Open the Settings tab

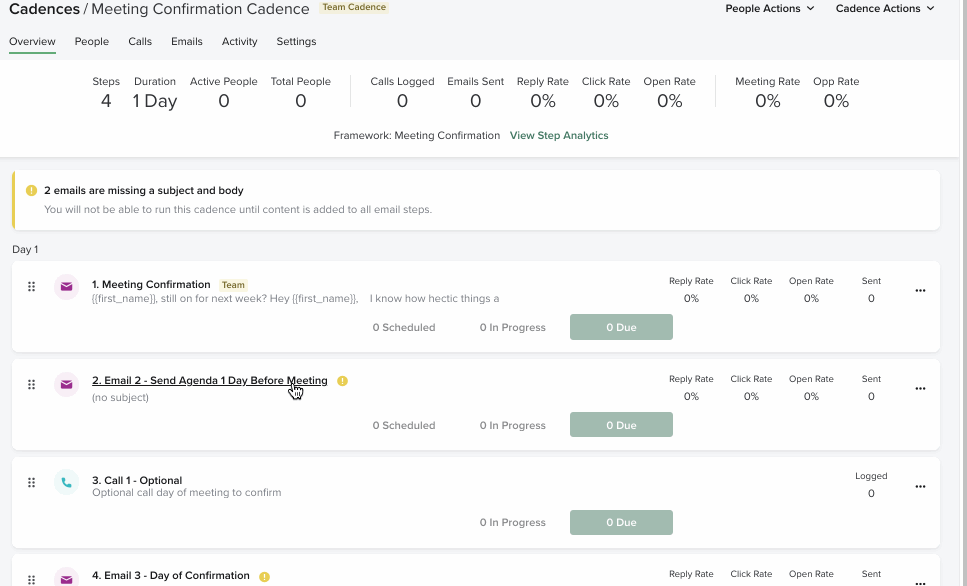point(296,42)
